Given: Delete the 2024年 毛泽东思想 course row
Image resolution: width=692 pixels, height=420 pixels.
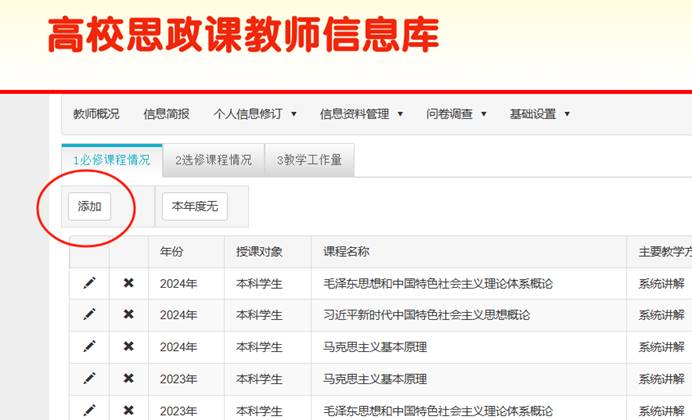Looking at the screenshot, I should click(x=128, y=283).
